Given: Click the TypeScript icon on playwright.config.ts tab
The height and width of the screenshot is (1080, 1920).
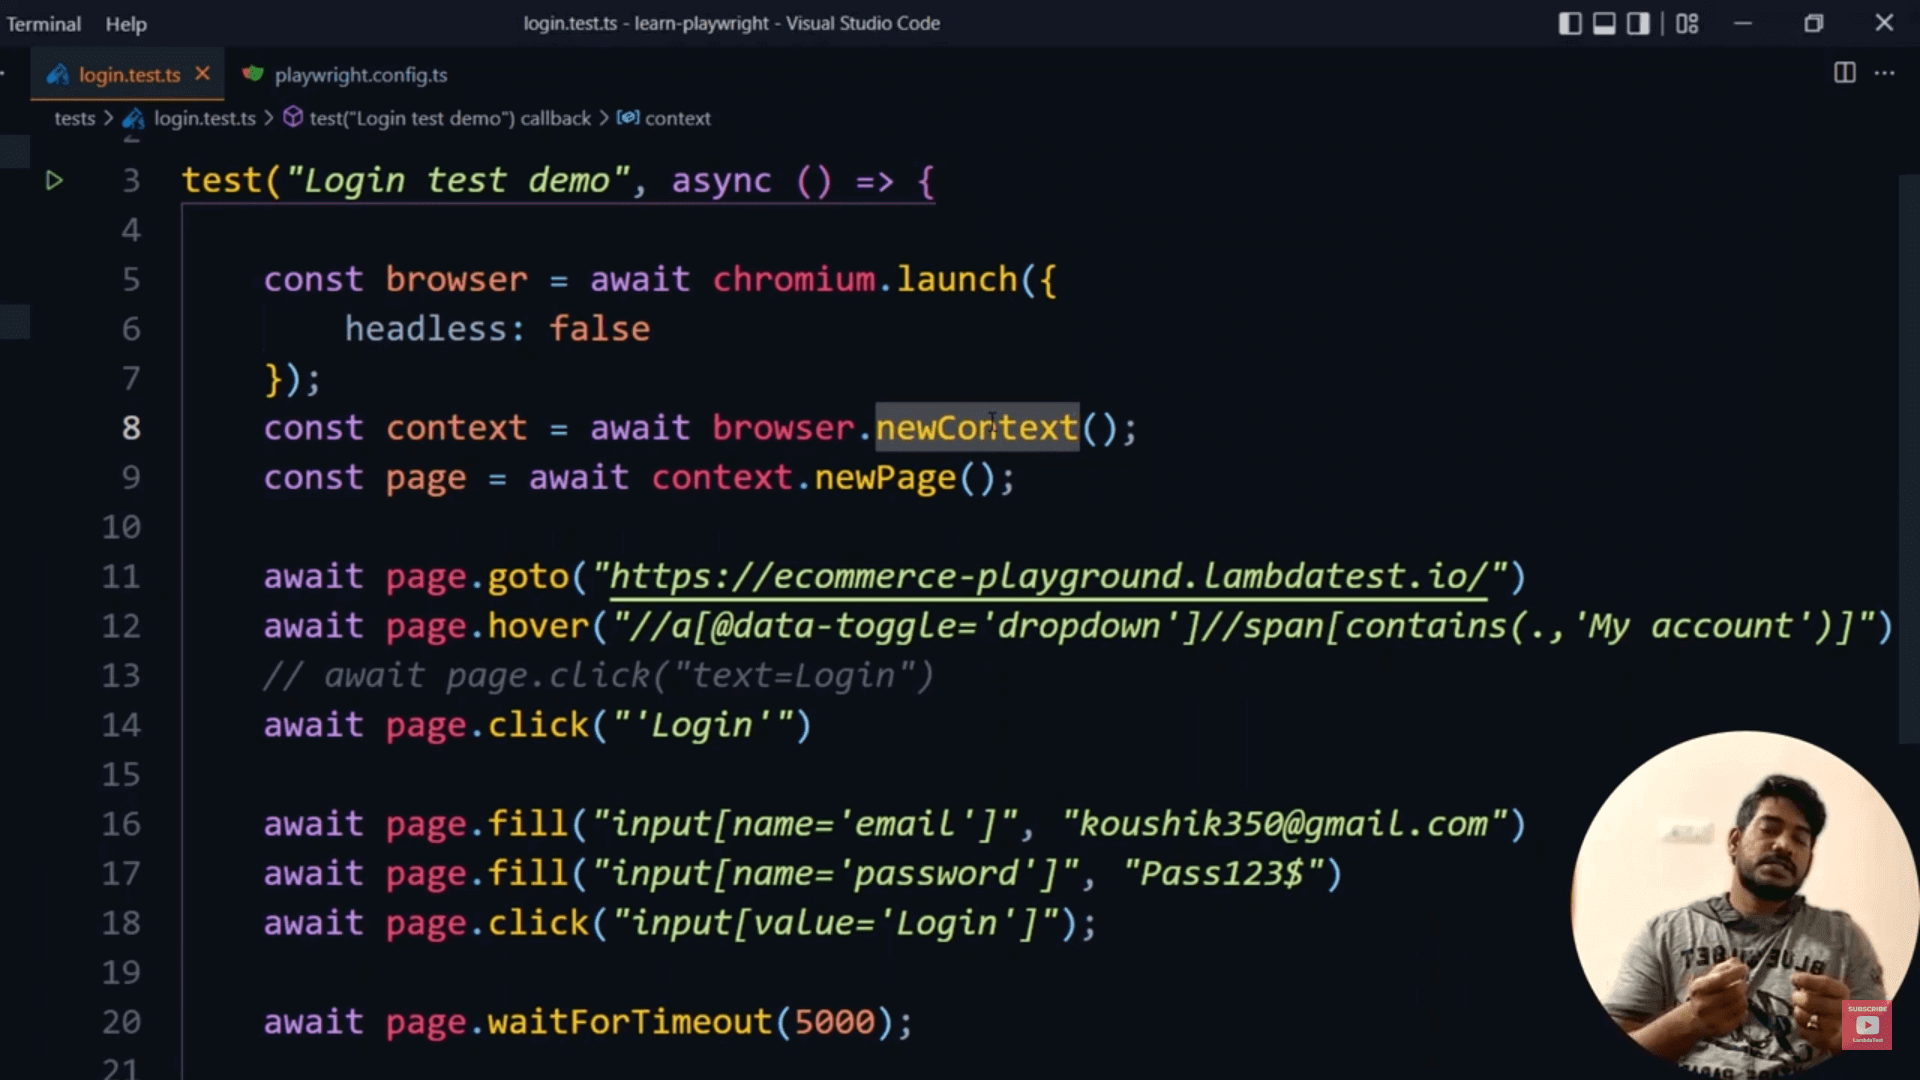Looking at the screenshot, I should coord(253,74).
